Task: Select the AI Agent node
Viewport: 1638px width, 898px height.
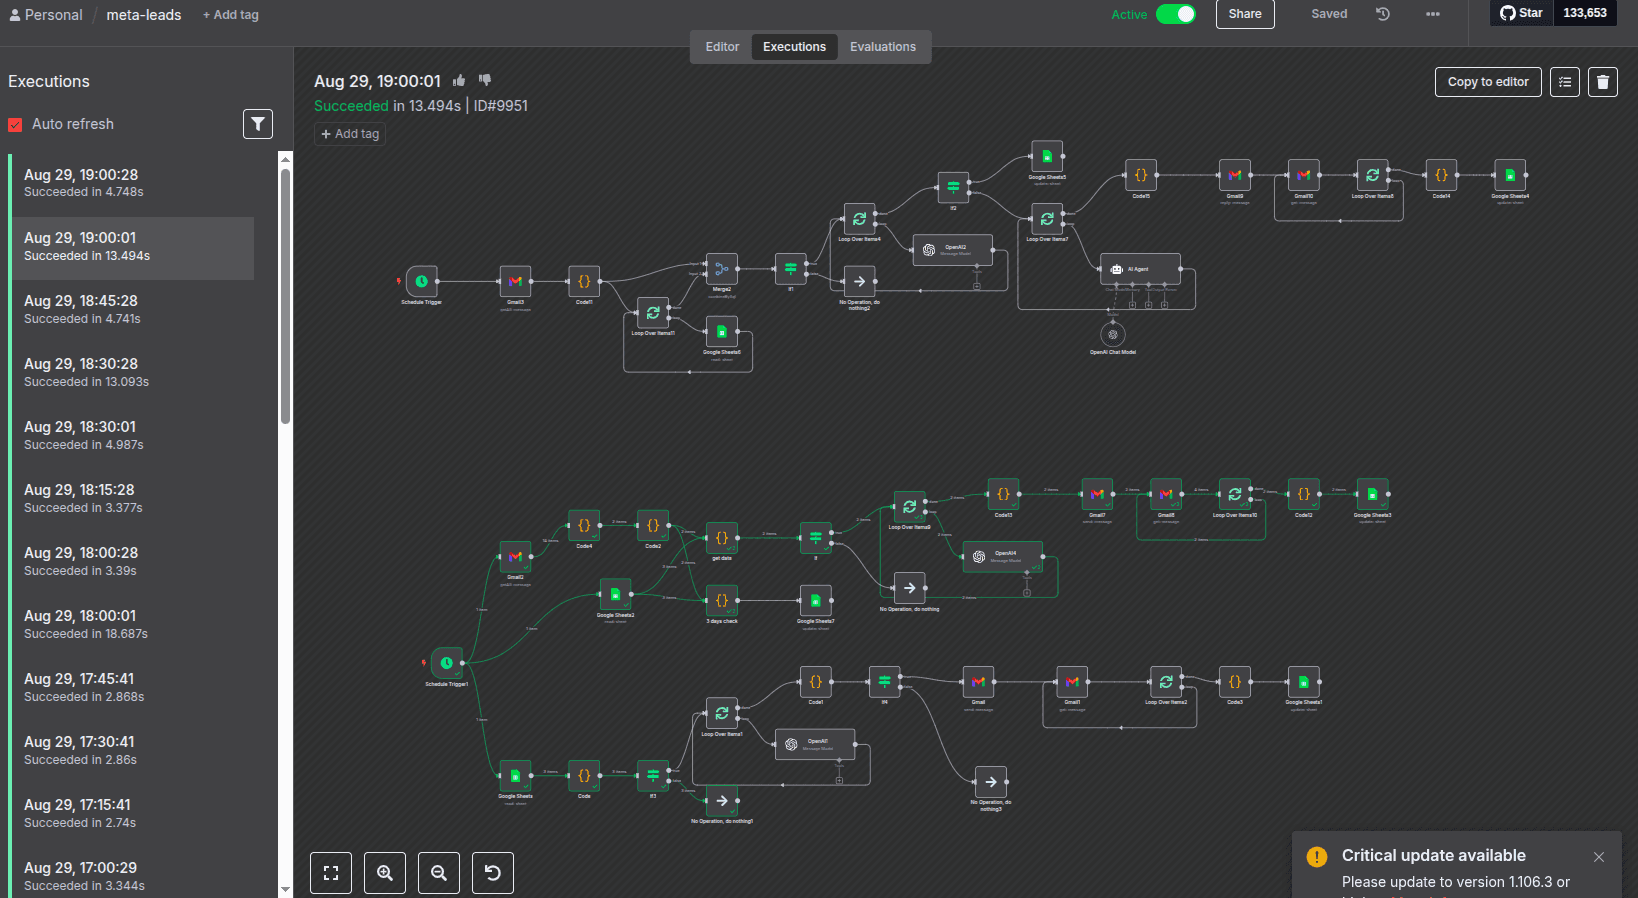Action: [x=1140, y=269]
